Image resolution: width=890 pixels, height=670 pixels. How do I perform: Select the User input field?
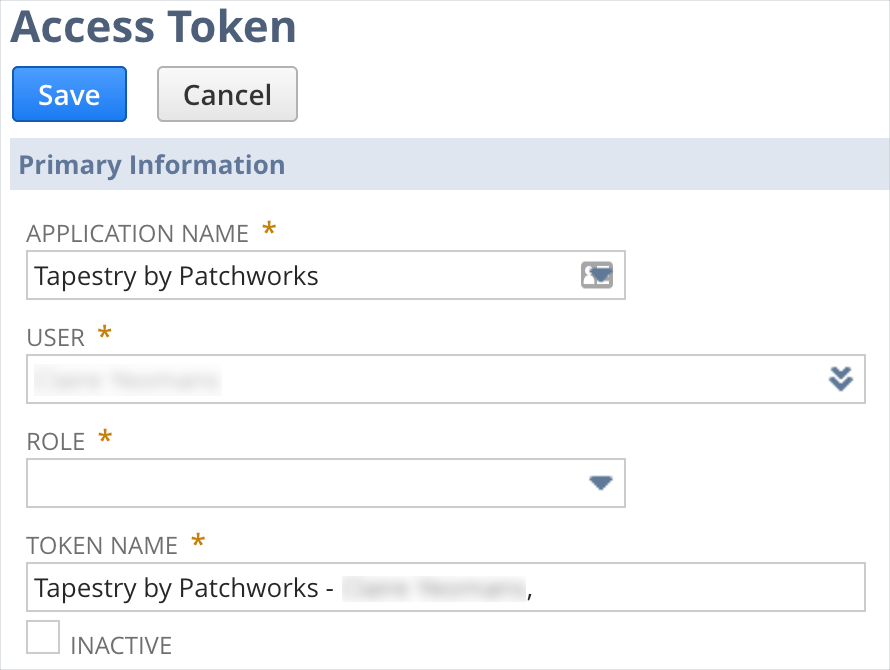[x=420, y=379]
